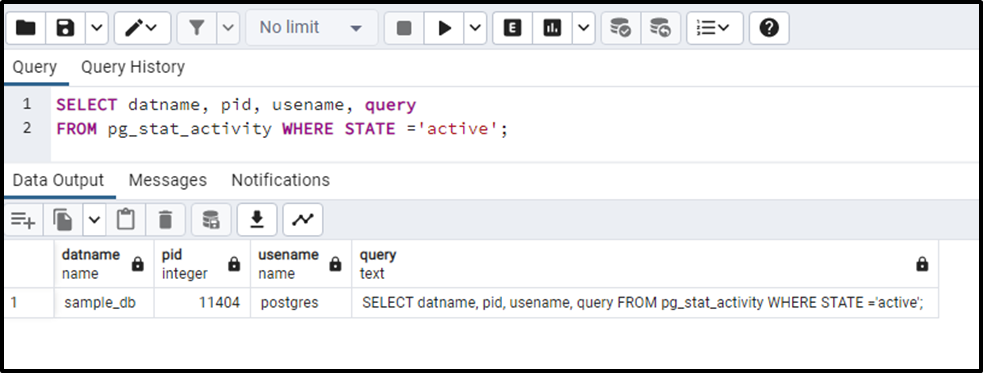Switch to the Messages tab
This screenshot has height=373, width=983.
tap(167, 181)
